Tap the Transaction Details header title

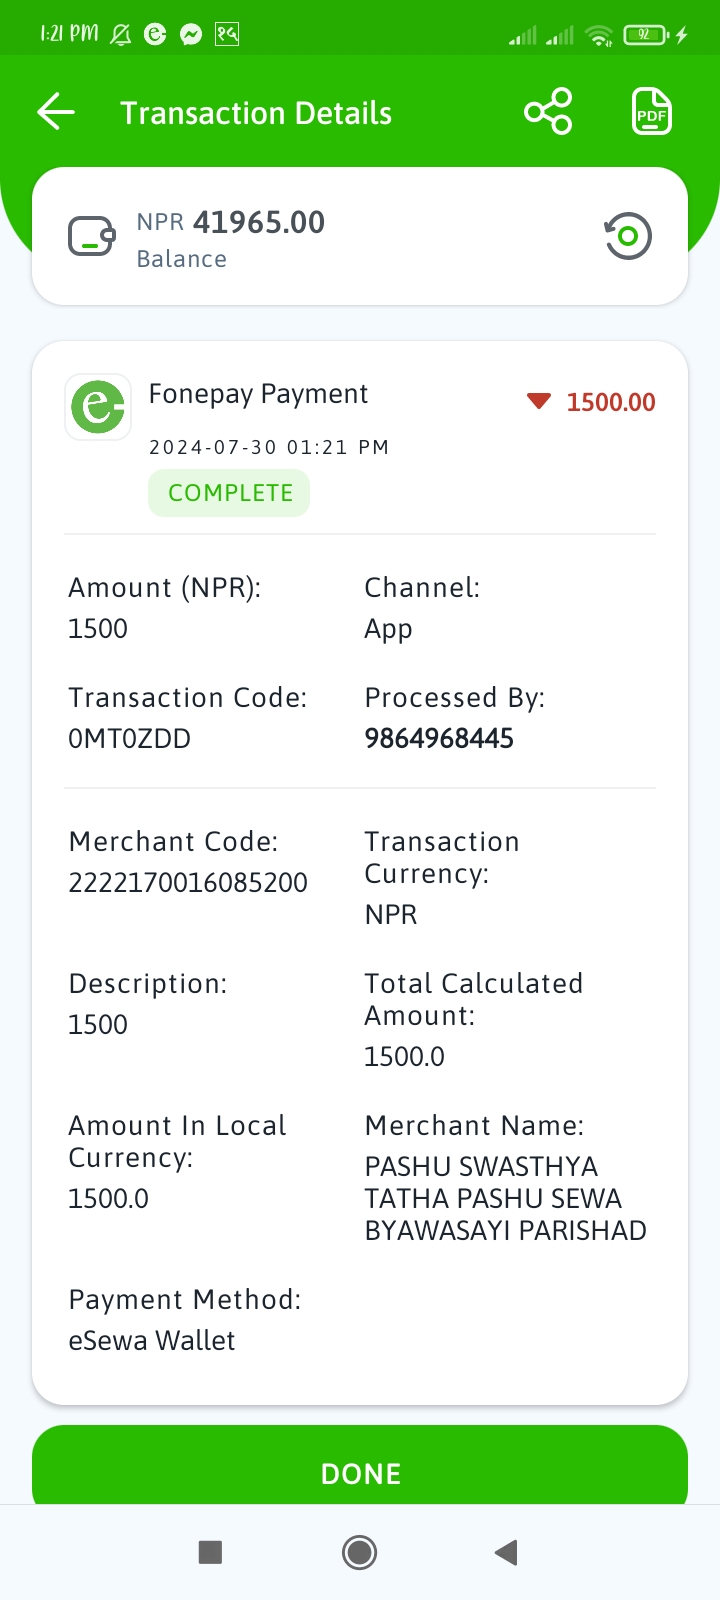pos(256,113)
